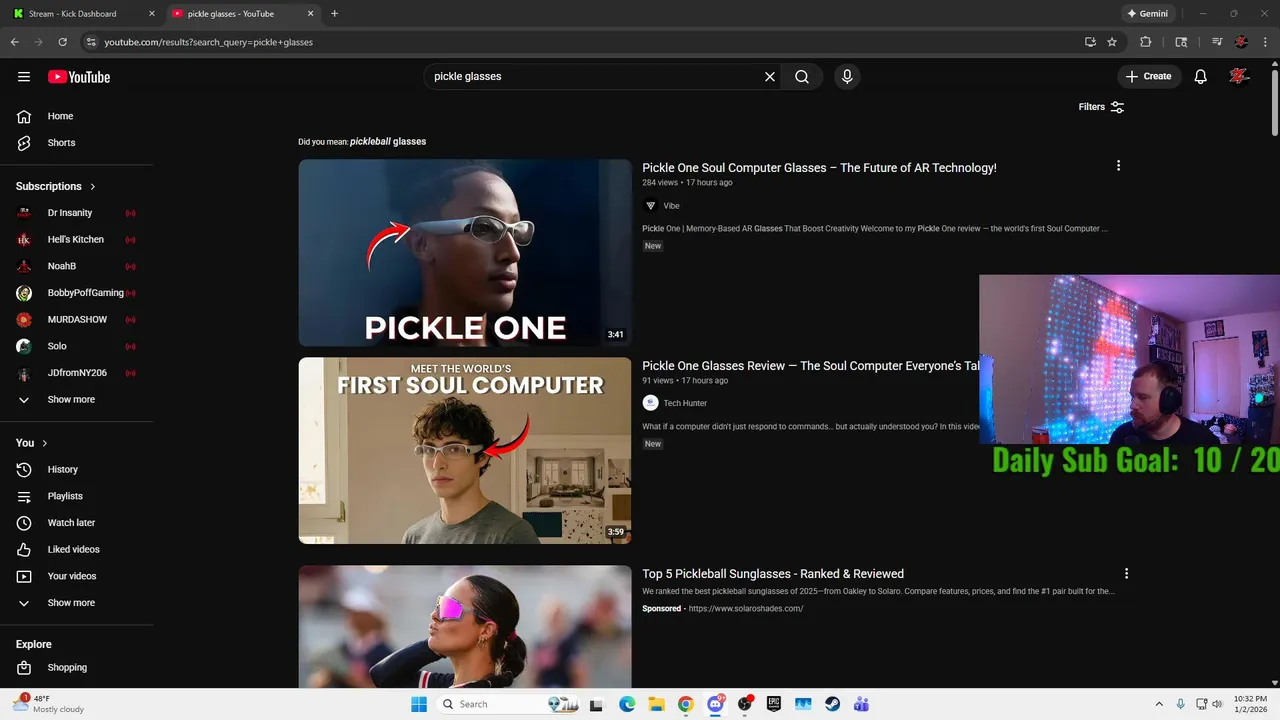The width and height of the screenshot is (1280, 720).
Task: Click solaroshades.com sponsored link
Action: point(746,609)
